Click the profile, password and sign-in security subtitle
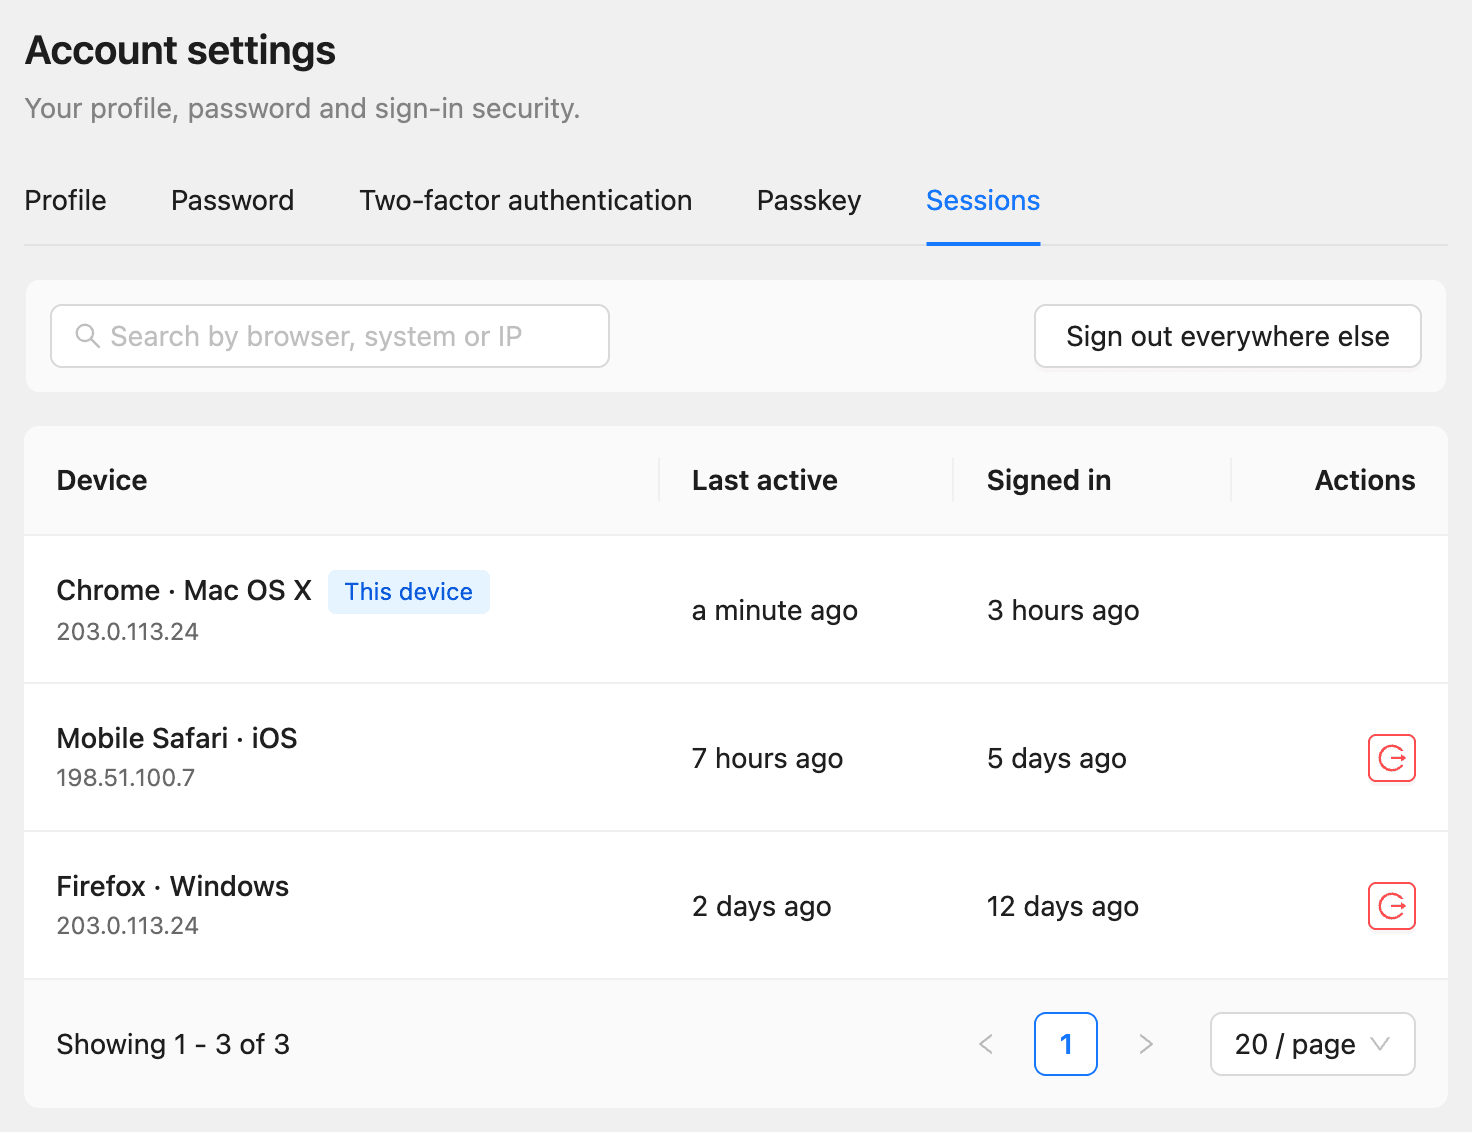The height and width of the screenshot is (1132, 1472). point(302,108)
